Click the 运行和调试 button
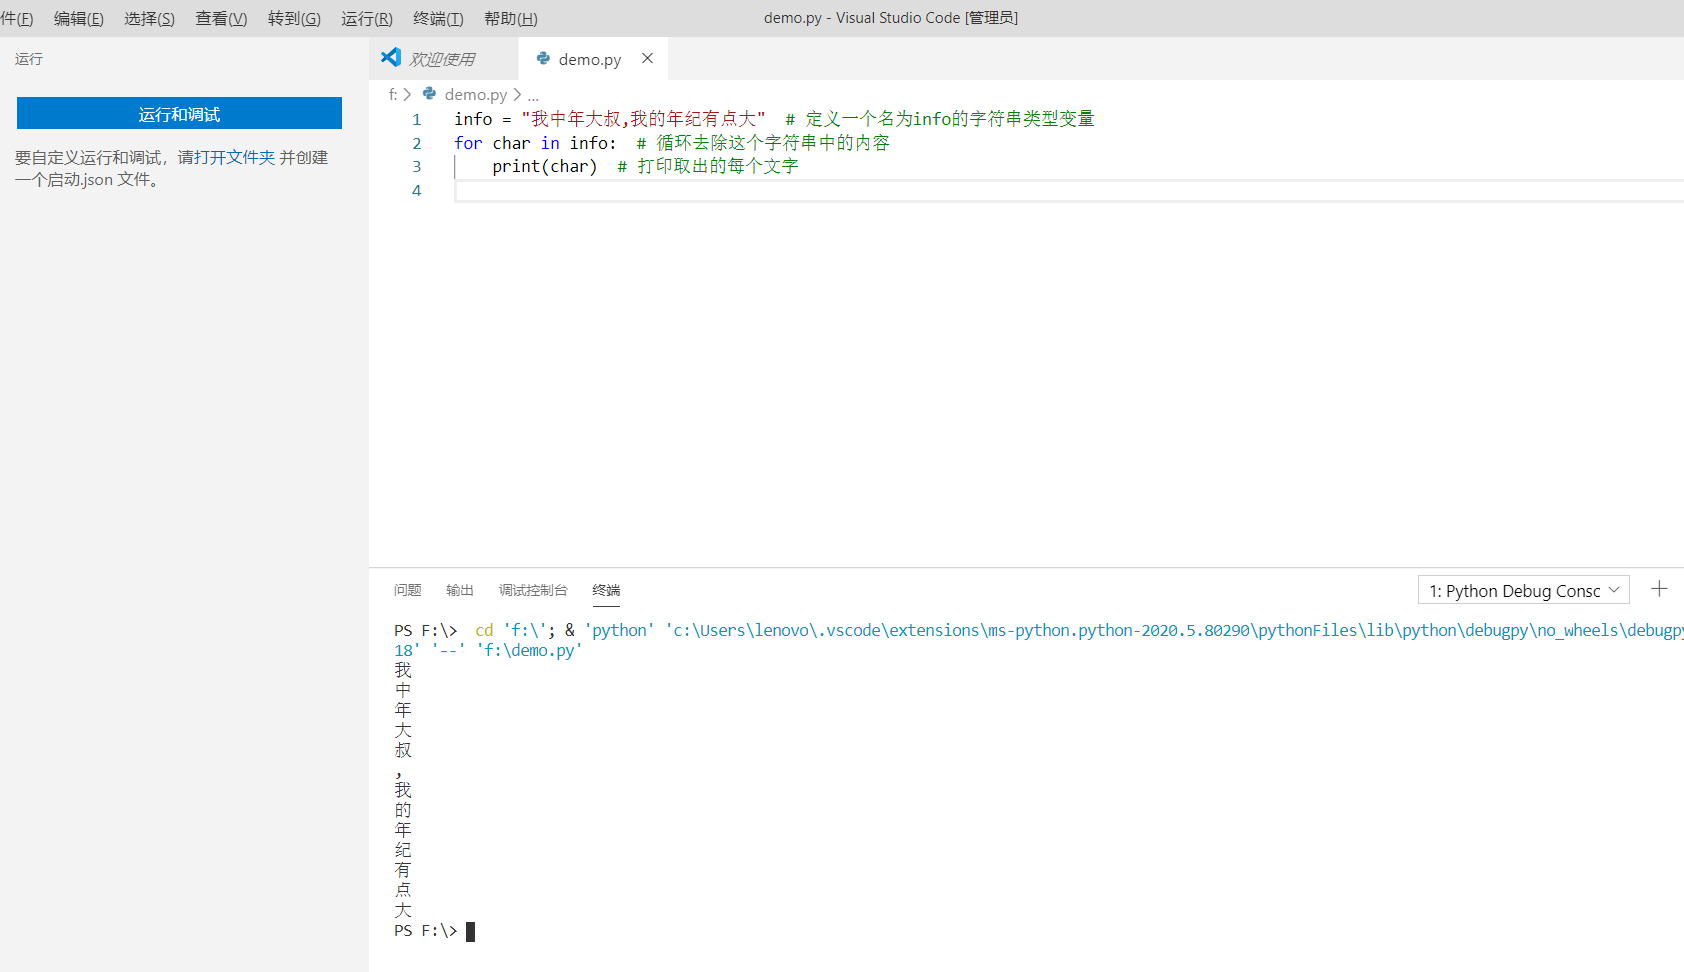1684x972 pixels. pos(179,113)
